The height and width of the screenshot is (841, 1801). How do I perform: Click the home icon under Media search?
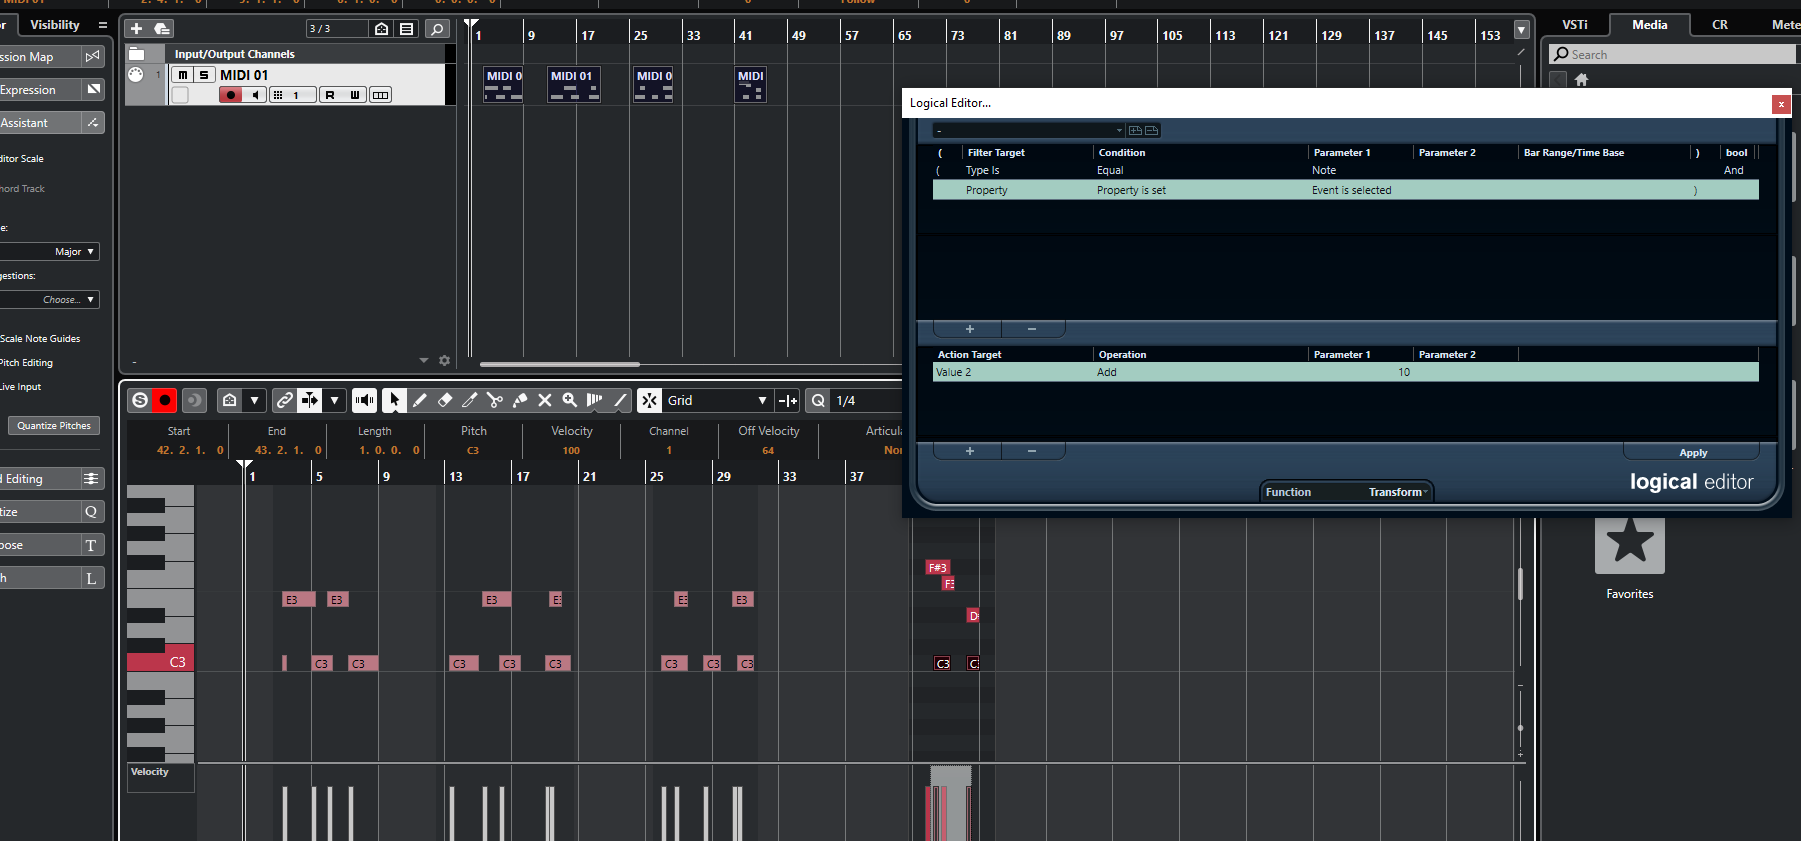1581,80
